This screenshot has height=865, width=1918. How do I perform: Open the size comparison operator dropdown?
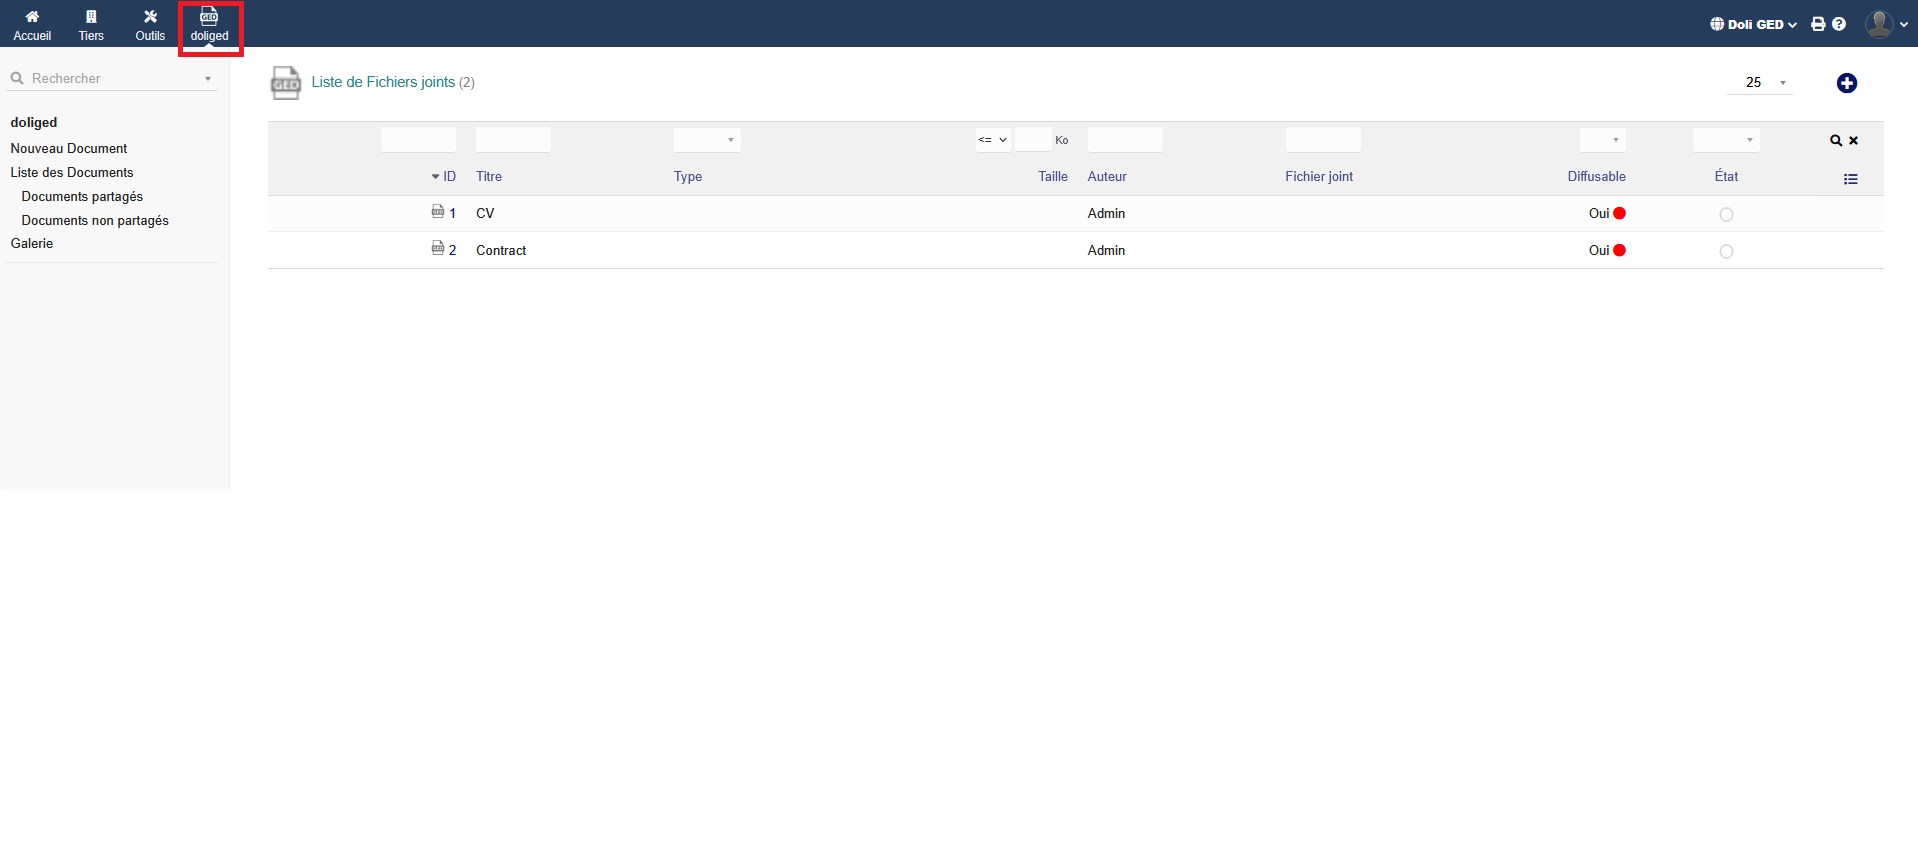point(992,140)
